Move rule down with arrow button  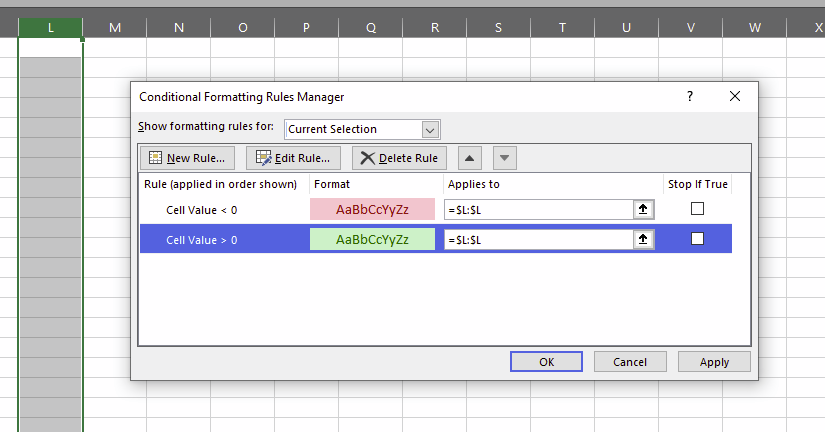(x=505, y=158)
